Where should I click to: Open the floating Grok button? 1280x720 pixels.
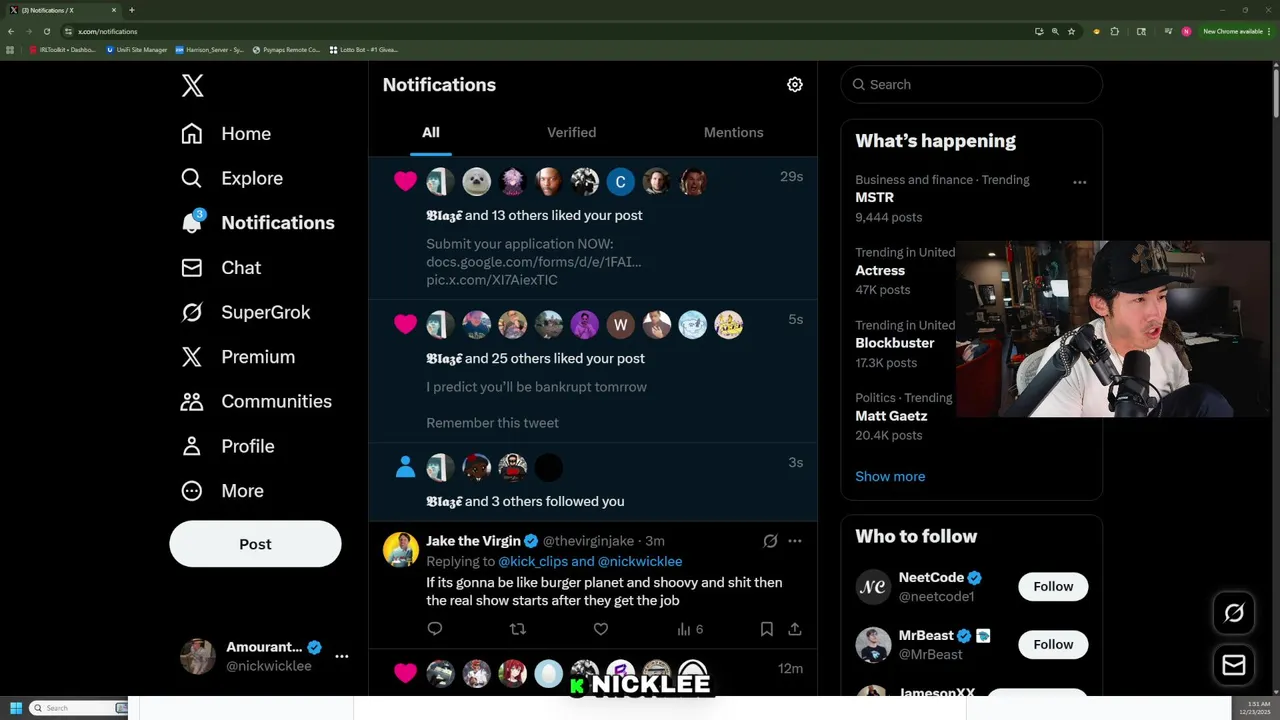(1234, 613)
